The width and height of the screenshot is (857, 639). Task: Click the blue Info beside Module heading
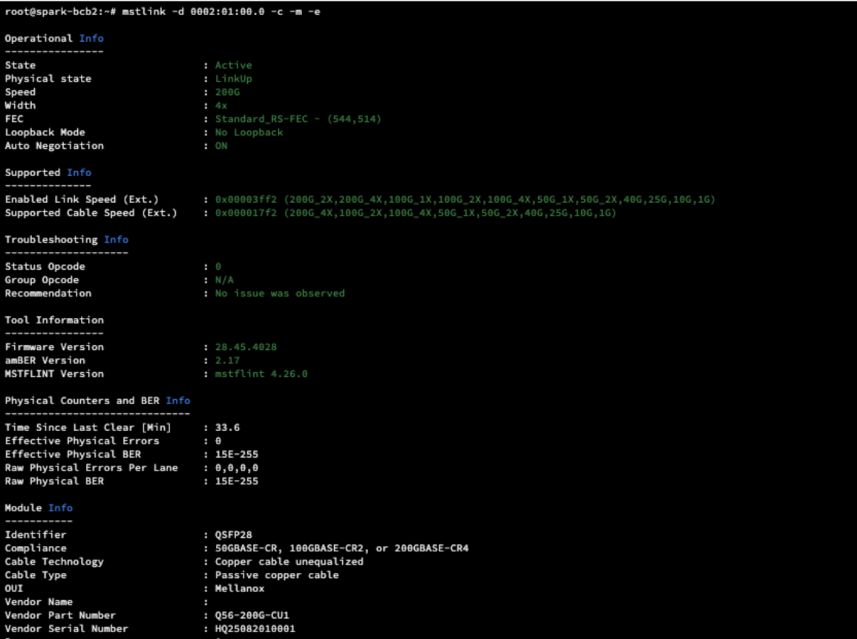(x=60, y=507)
